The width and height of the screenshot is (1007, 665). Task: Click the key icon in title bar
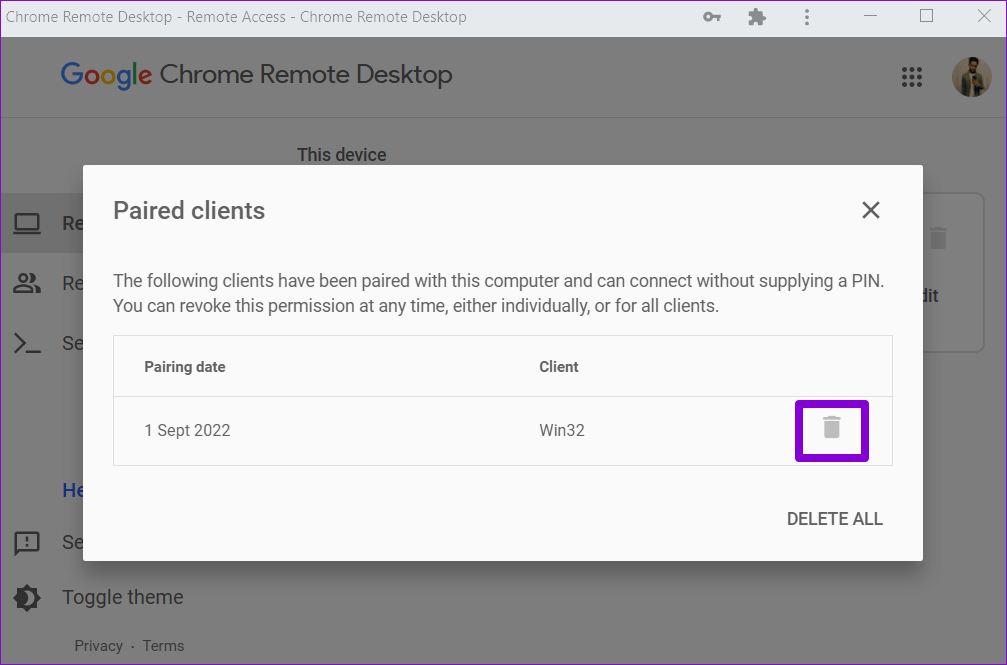(712, 17)
